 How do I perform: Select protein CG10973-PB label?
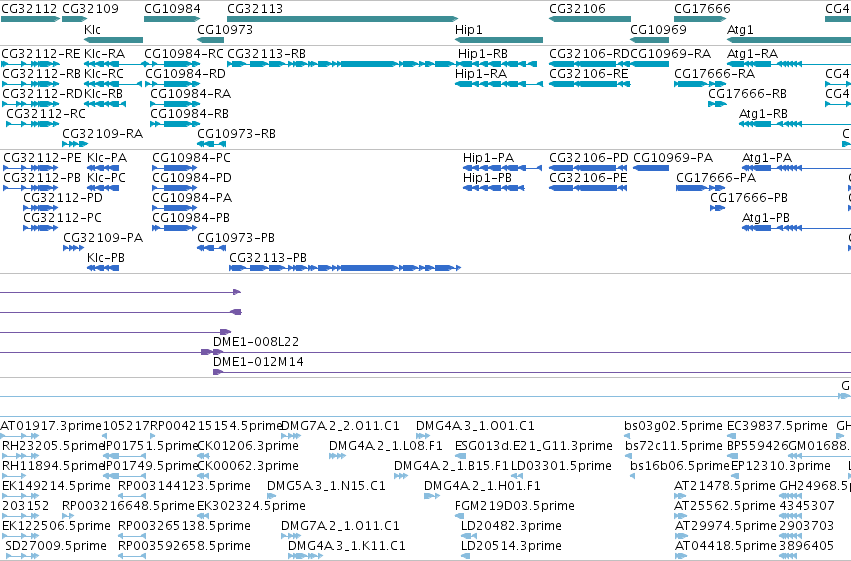coord(236,238)
